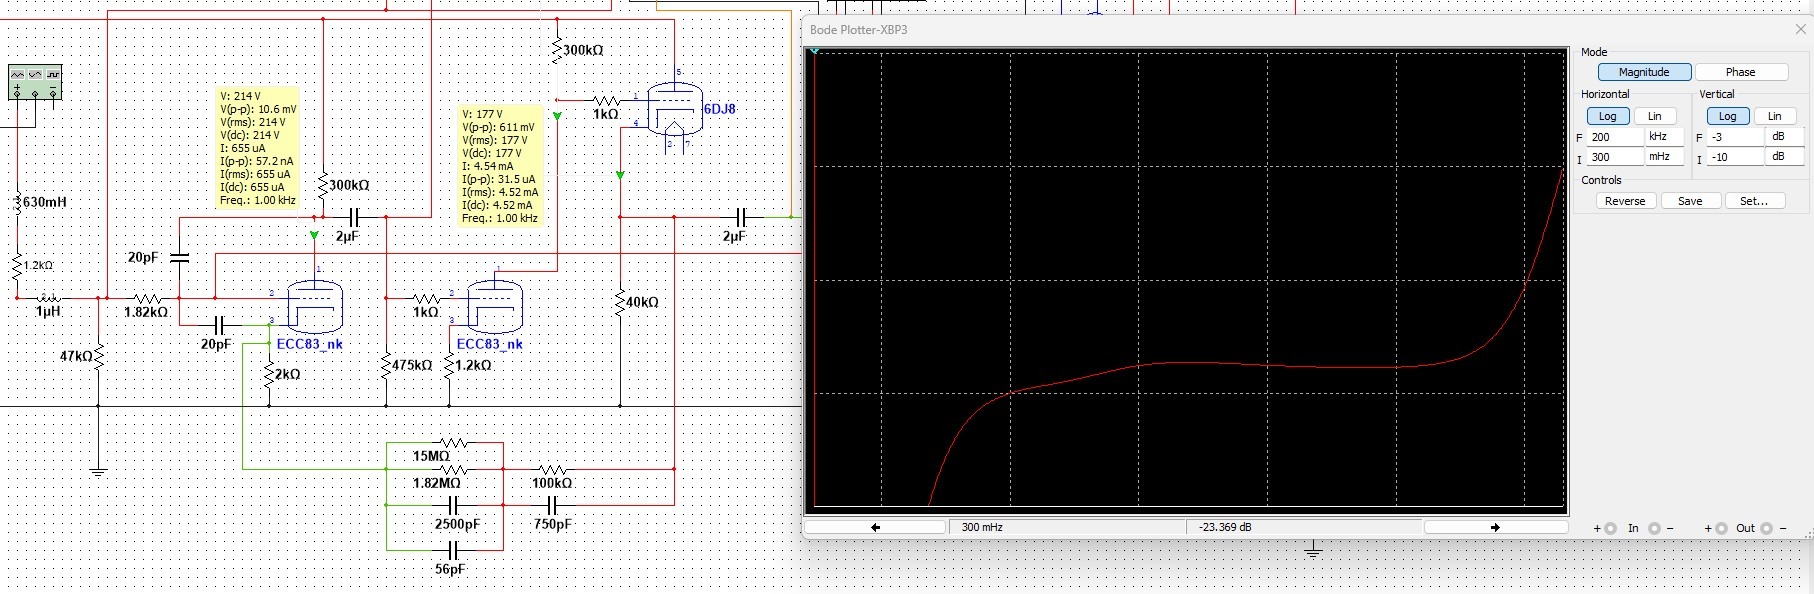The width and height of the screenshot is (1814, 594).
Task: Open the dB unit selector for vertical F
Action: point(1783,137)
